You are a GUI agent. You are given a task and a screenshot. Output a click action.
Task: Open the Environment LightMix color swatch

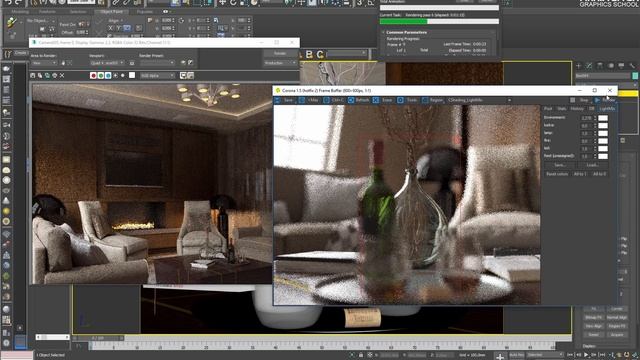click(x=603, y=118)
